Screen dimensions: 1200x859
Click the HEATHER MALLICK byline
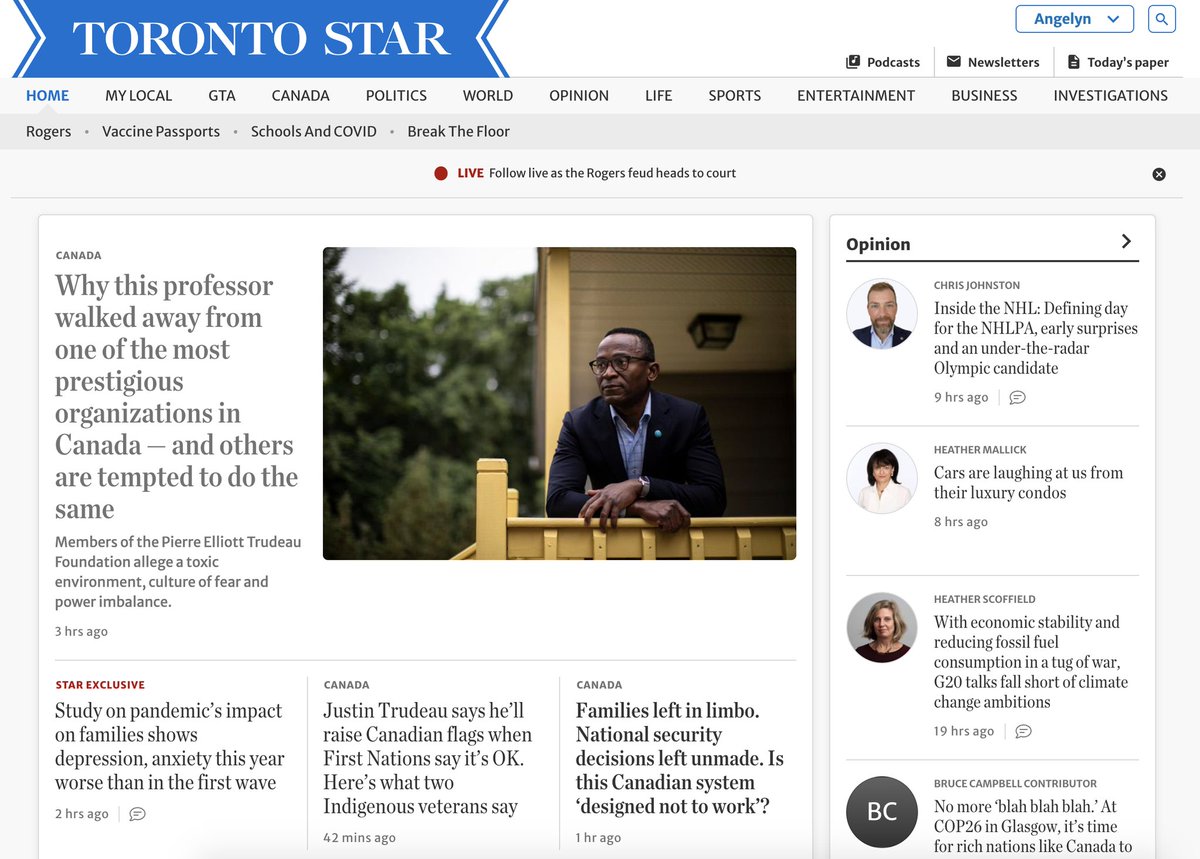980,450
